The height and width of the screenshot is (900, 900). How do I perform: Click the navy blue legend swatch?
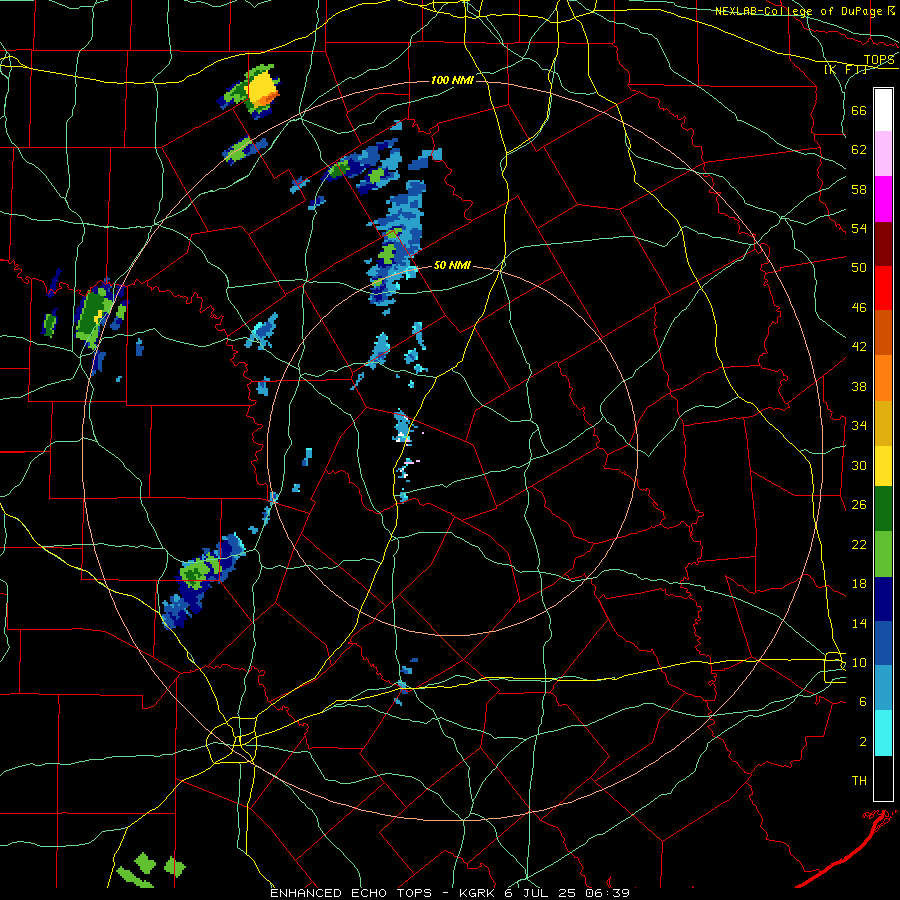[883, 599]
